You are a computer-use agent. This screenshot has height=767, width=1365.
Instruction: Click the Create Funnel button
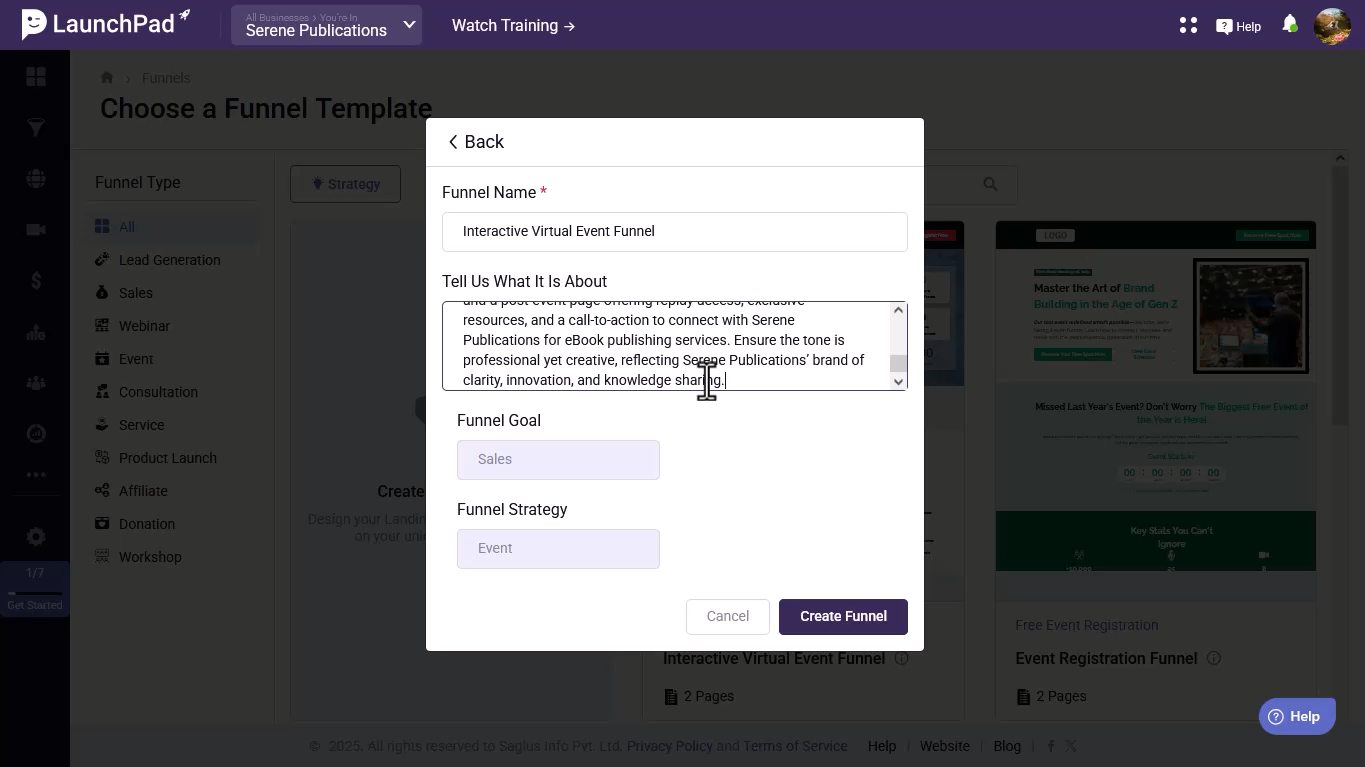pos(843,617)
